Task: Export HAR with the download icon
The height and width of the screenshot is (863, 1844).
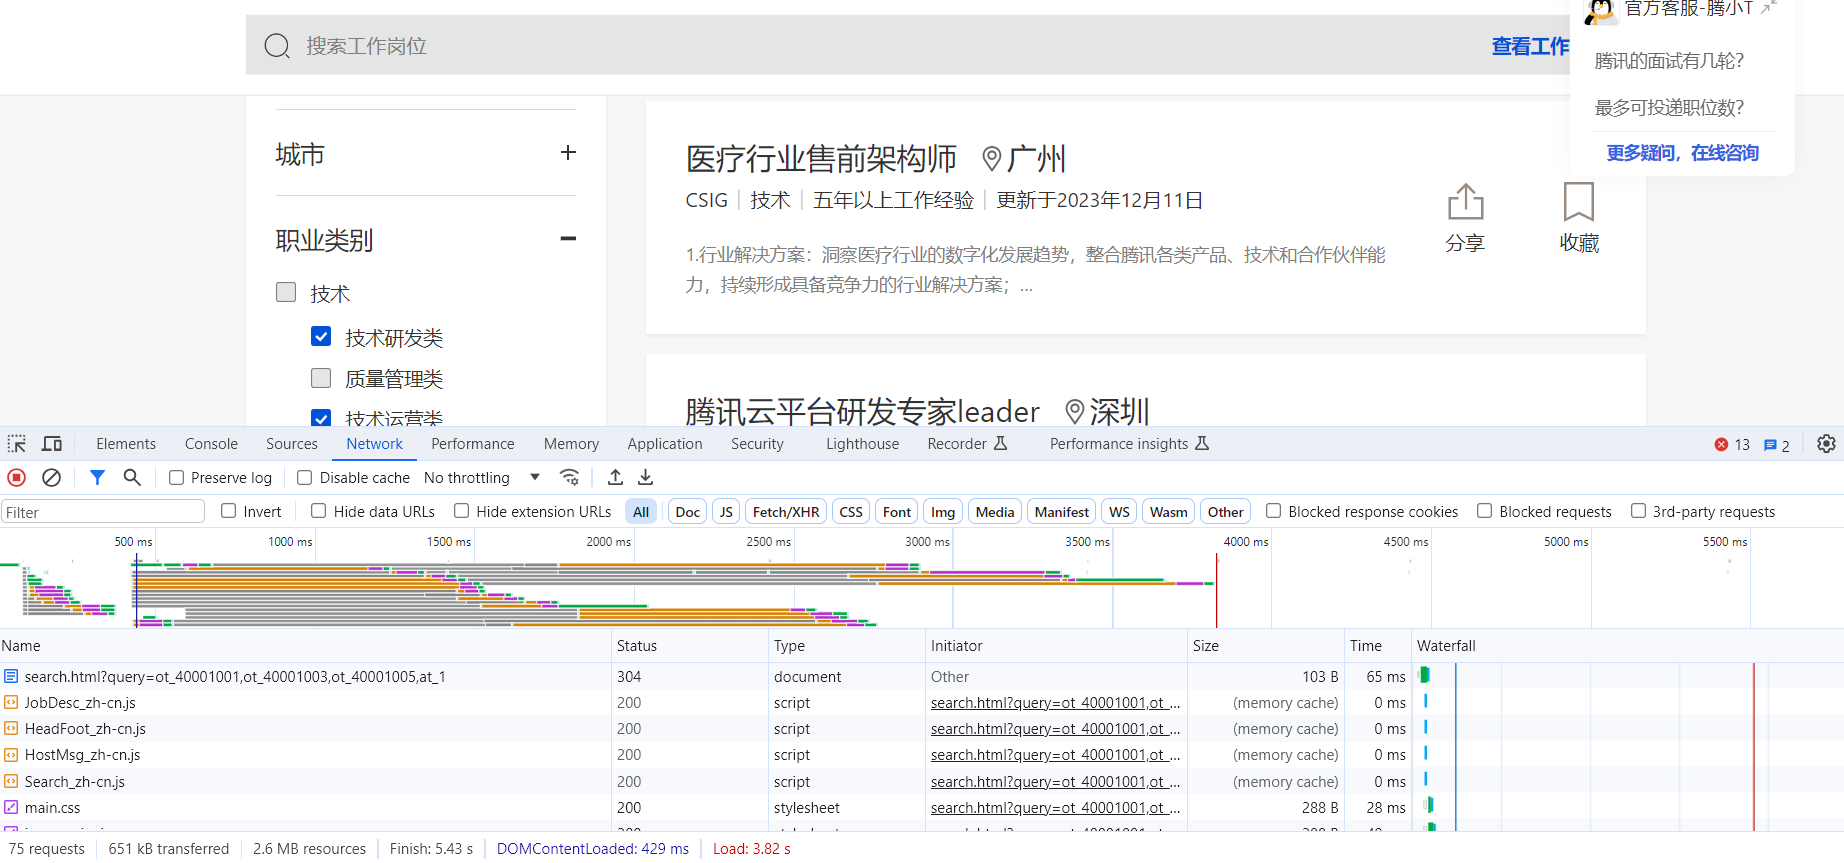Action: tap(646, 478)
